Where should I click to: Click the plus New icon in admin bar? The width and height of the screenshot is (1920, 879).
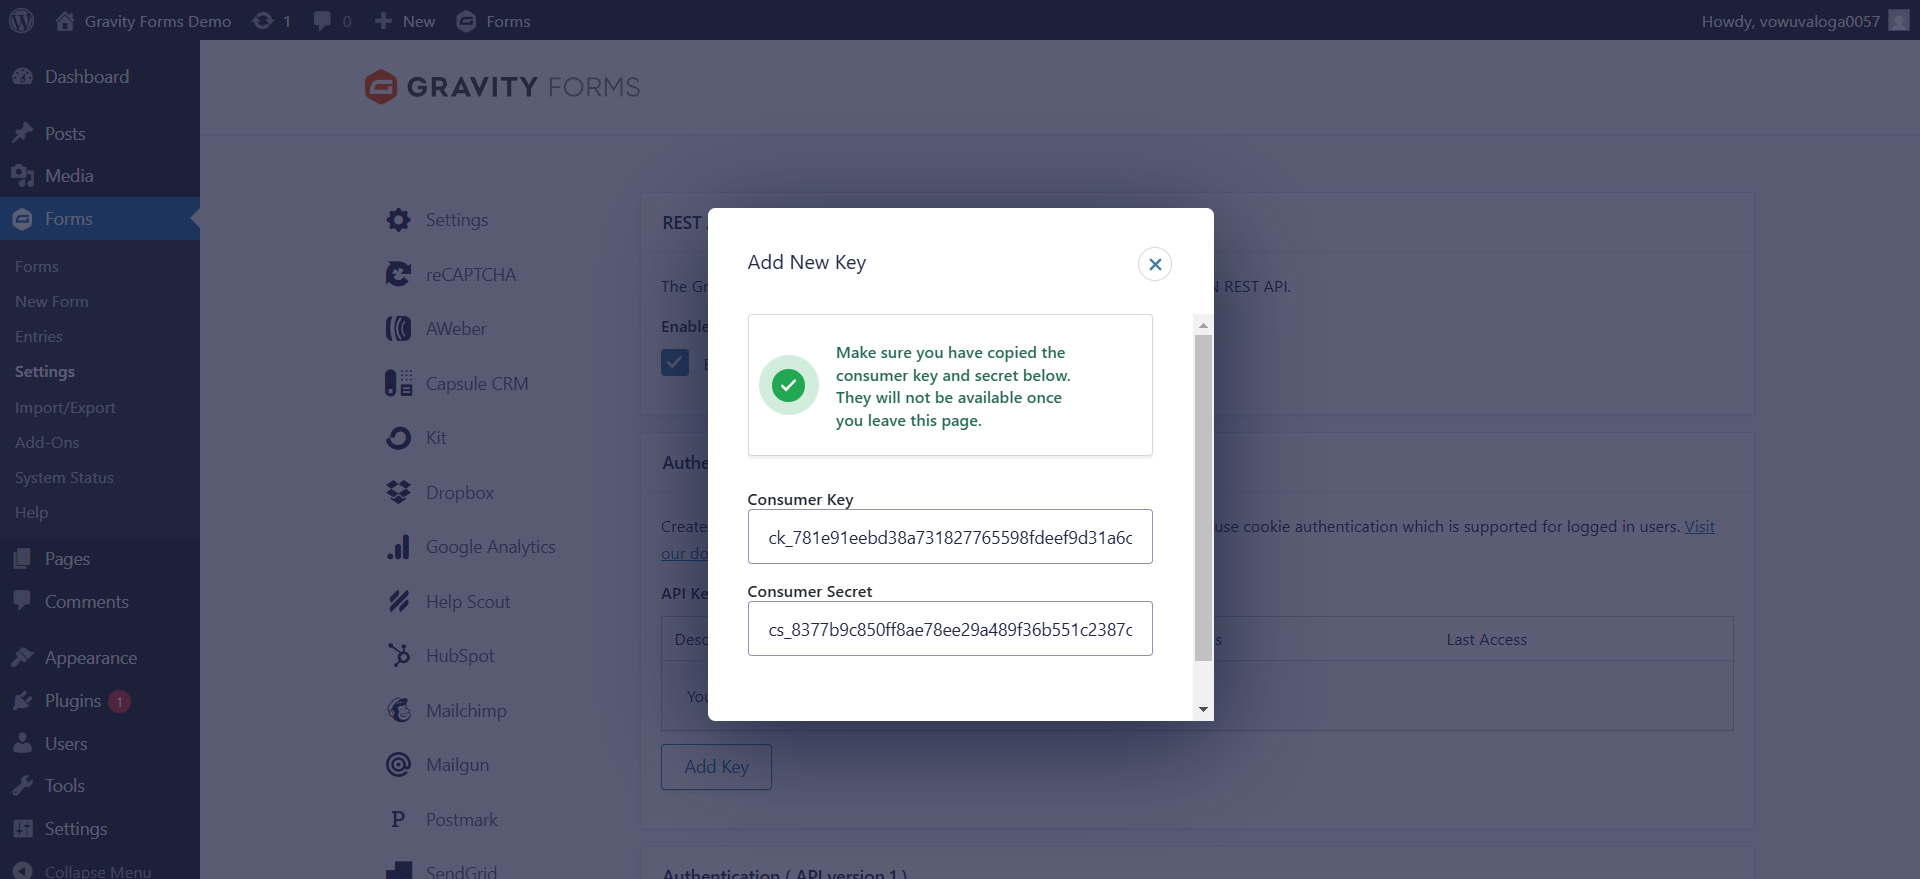click(x=383, y=21)
